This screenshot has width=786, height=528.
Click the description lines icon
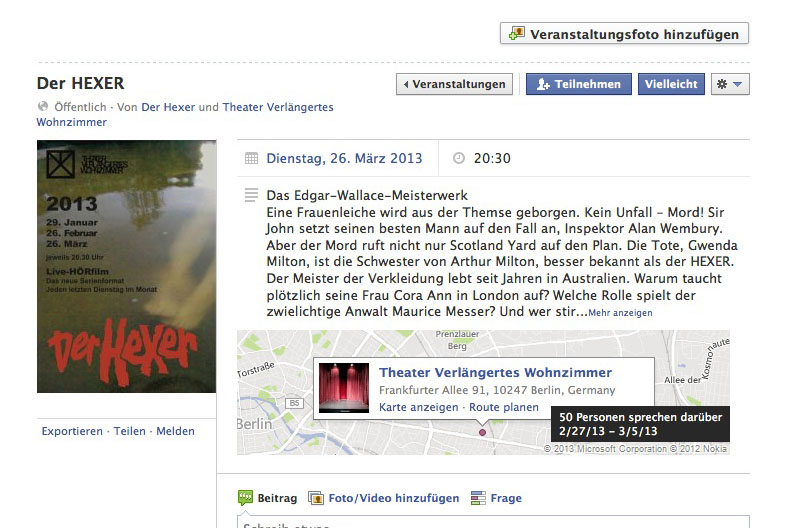point(251,195)
